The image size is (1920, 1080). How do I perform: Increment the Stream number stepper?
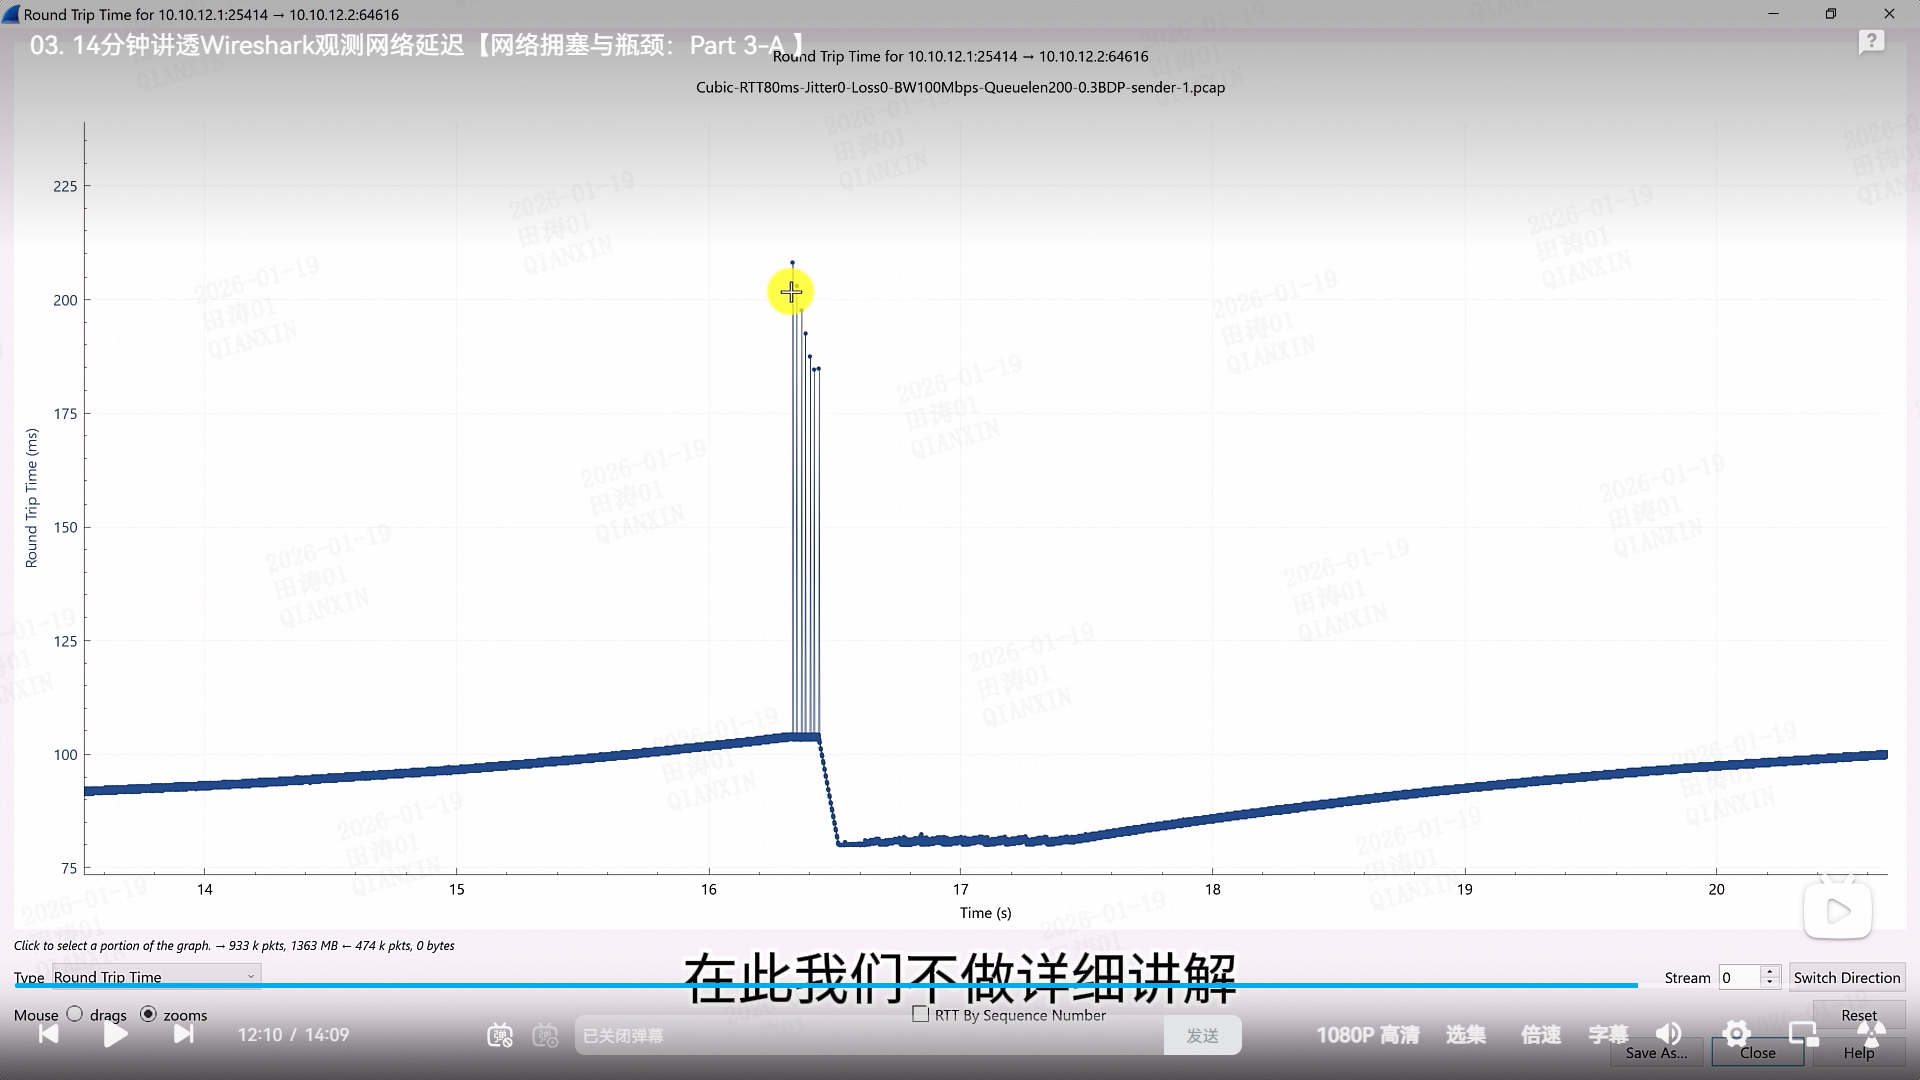pyautogui.click(x=1770, y=971)
